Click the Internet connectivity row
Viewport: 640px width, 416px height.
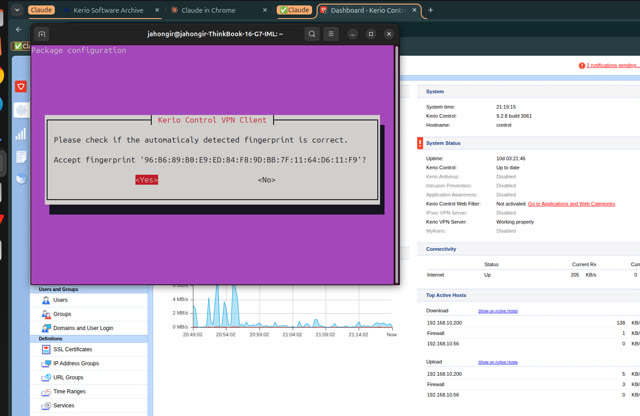[532, 275]
